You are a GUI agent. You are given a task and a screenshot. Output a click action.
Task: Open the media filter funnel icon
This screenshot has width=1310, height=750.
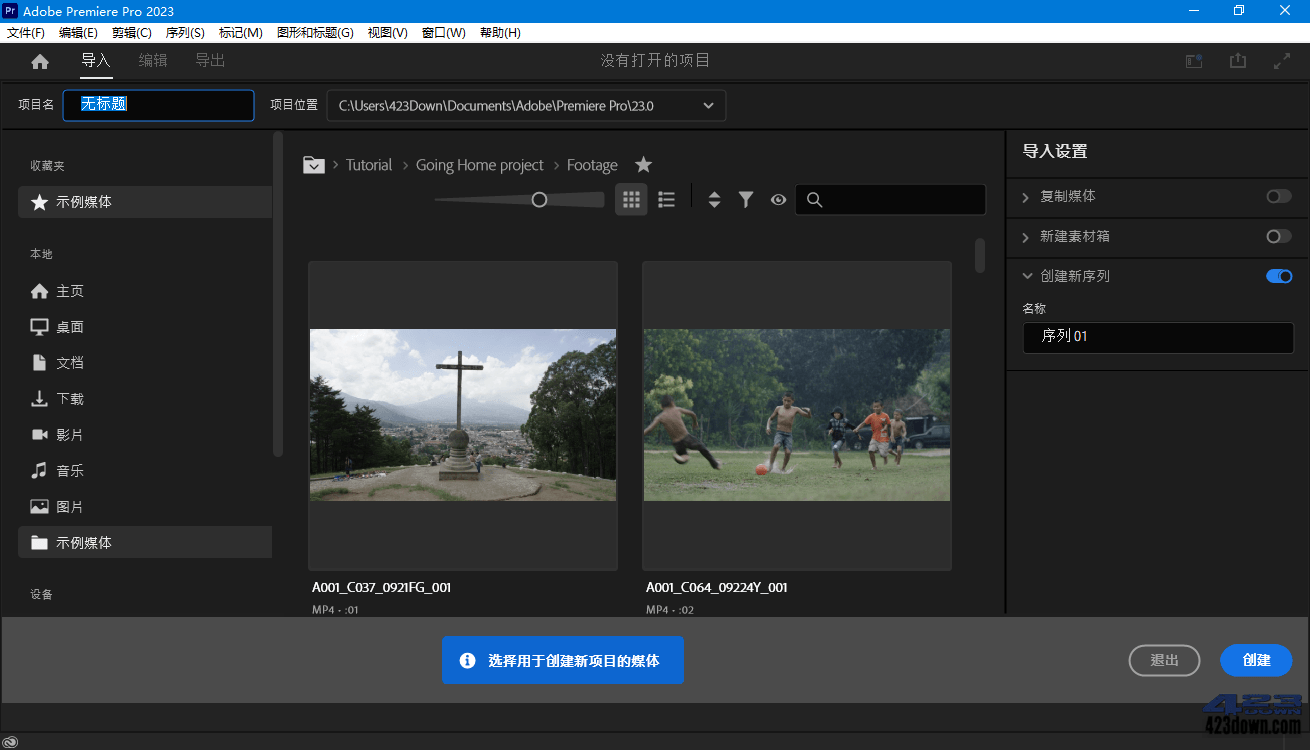coord(746,199)
